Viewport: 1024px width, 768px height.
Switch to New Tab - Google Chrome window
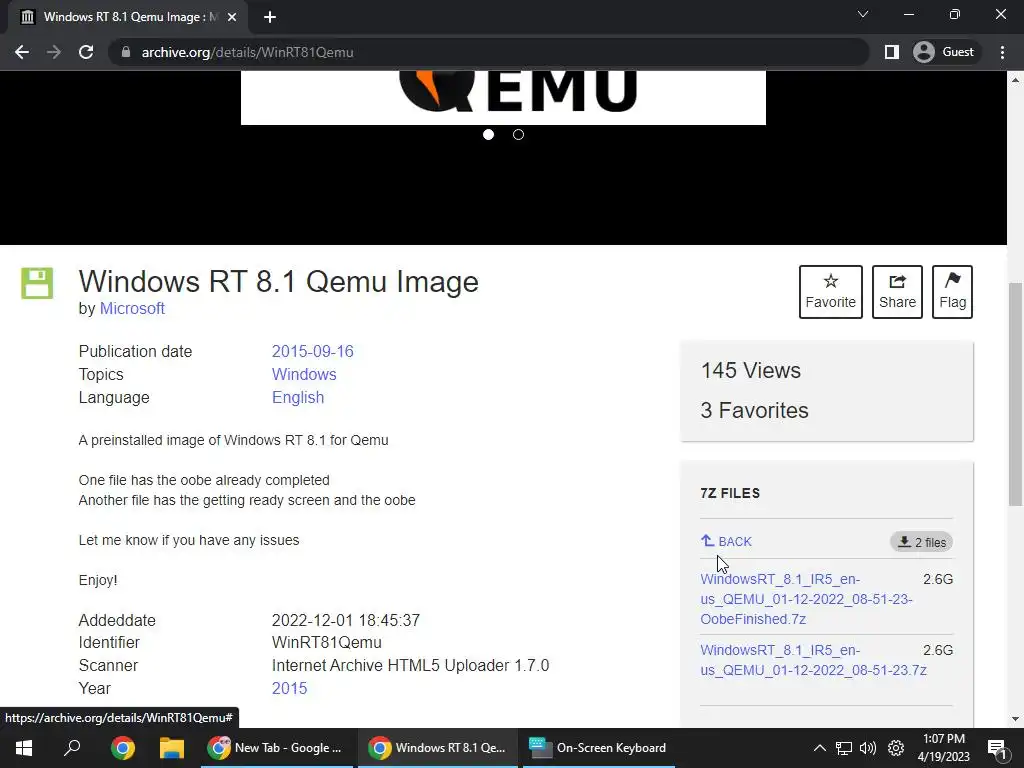[x=277, y=748]
